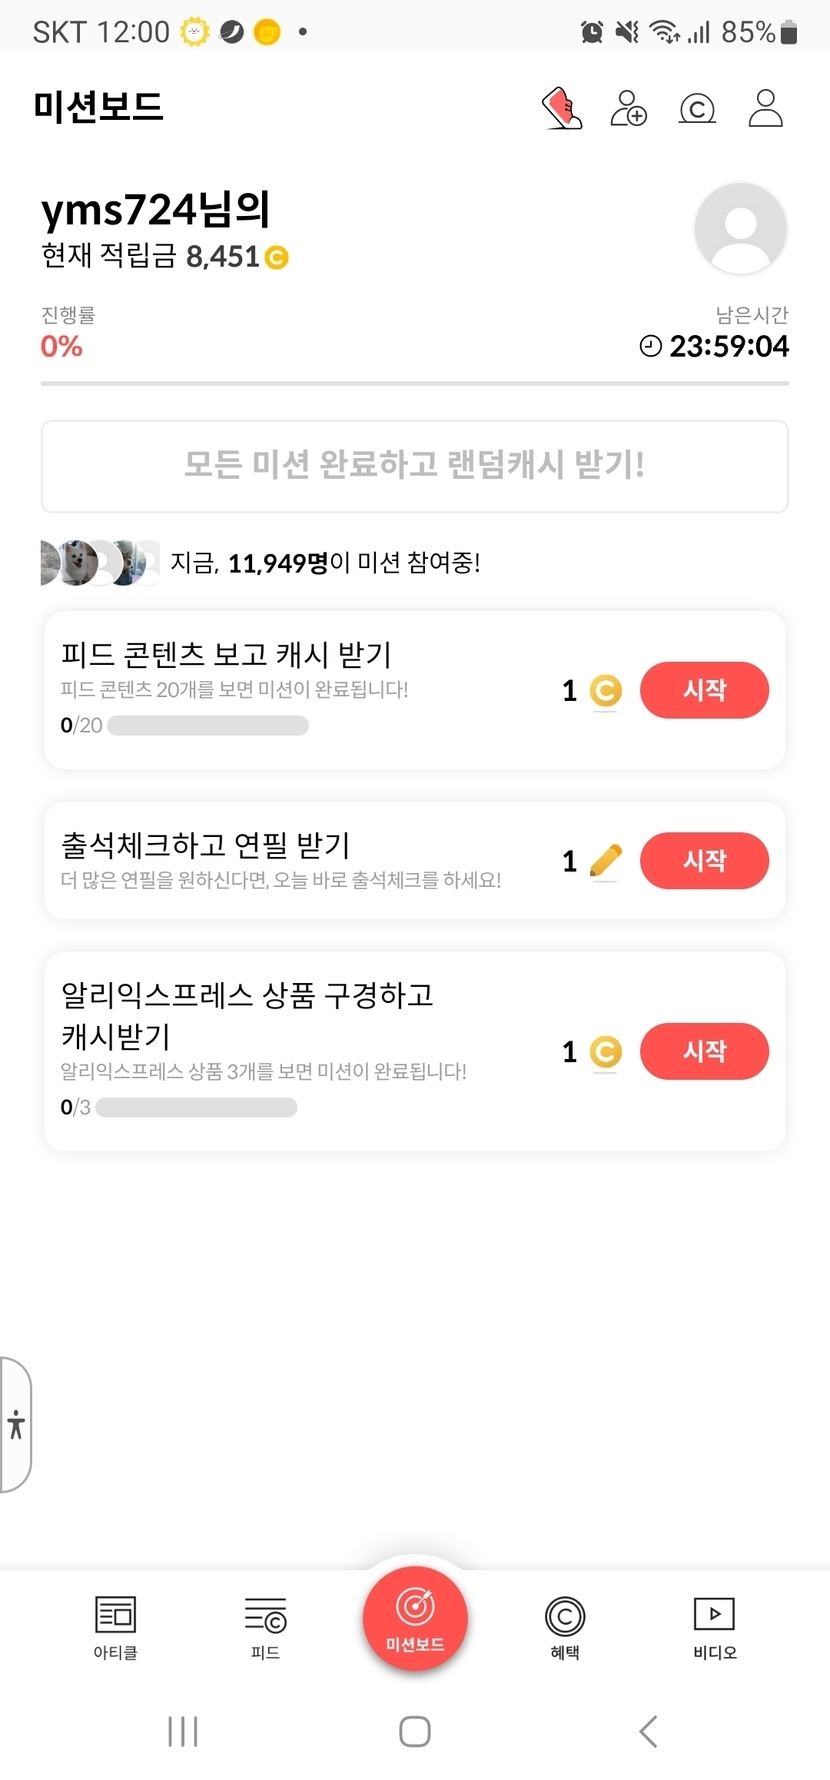Switch to 피드 tab
The height and width of the screenshot is (1780, 830).
pos(265,1627)
